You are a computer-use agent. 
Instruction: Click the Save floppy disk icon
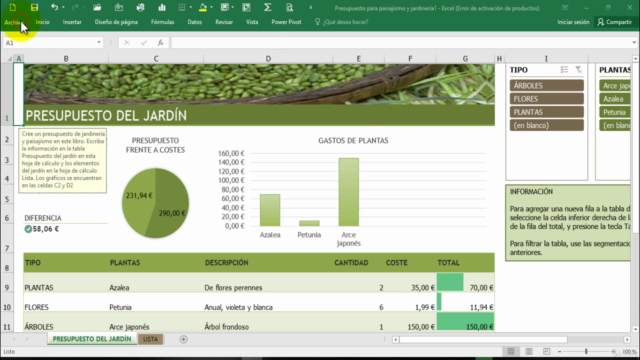point(34,7)
